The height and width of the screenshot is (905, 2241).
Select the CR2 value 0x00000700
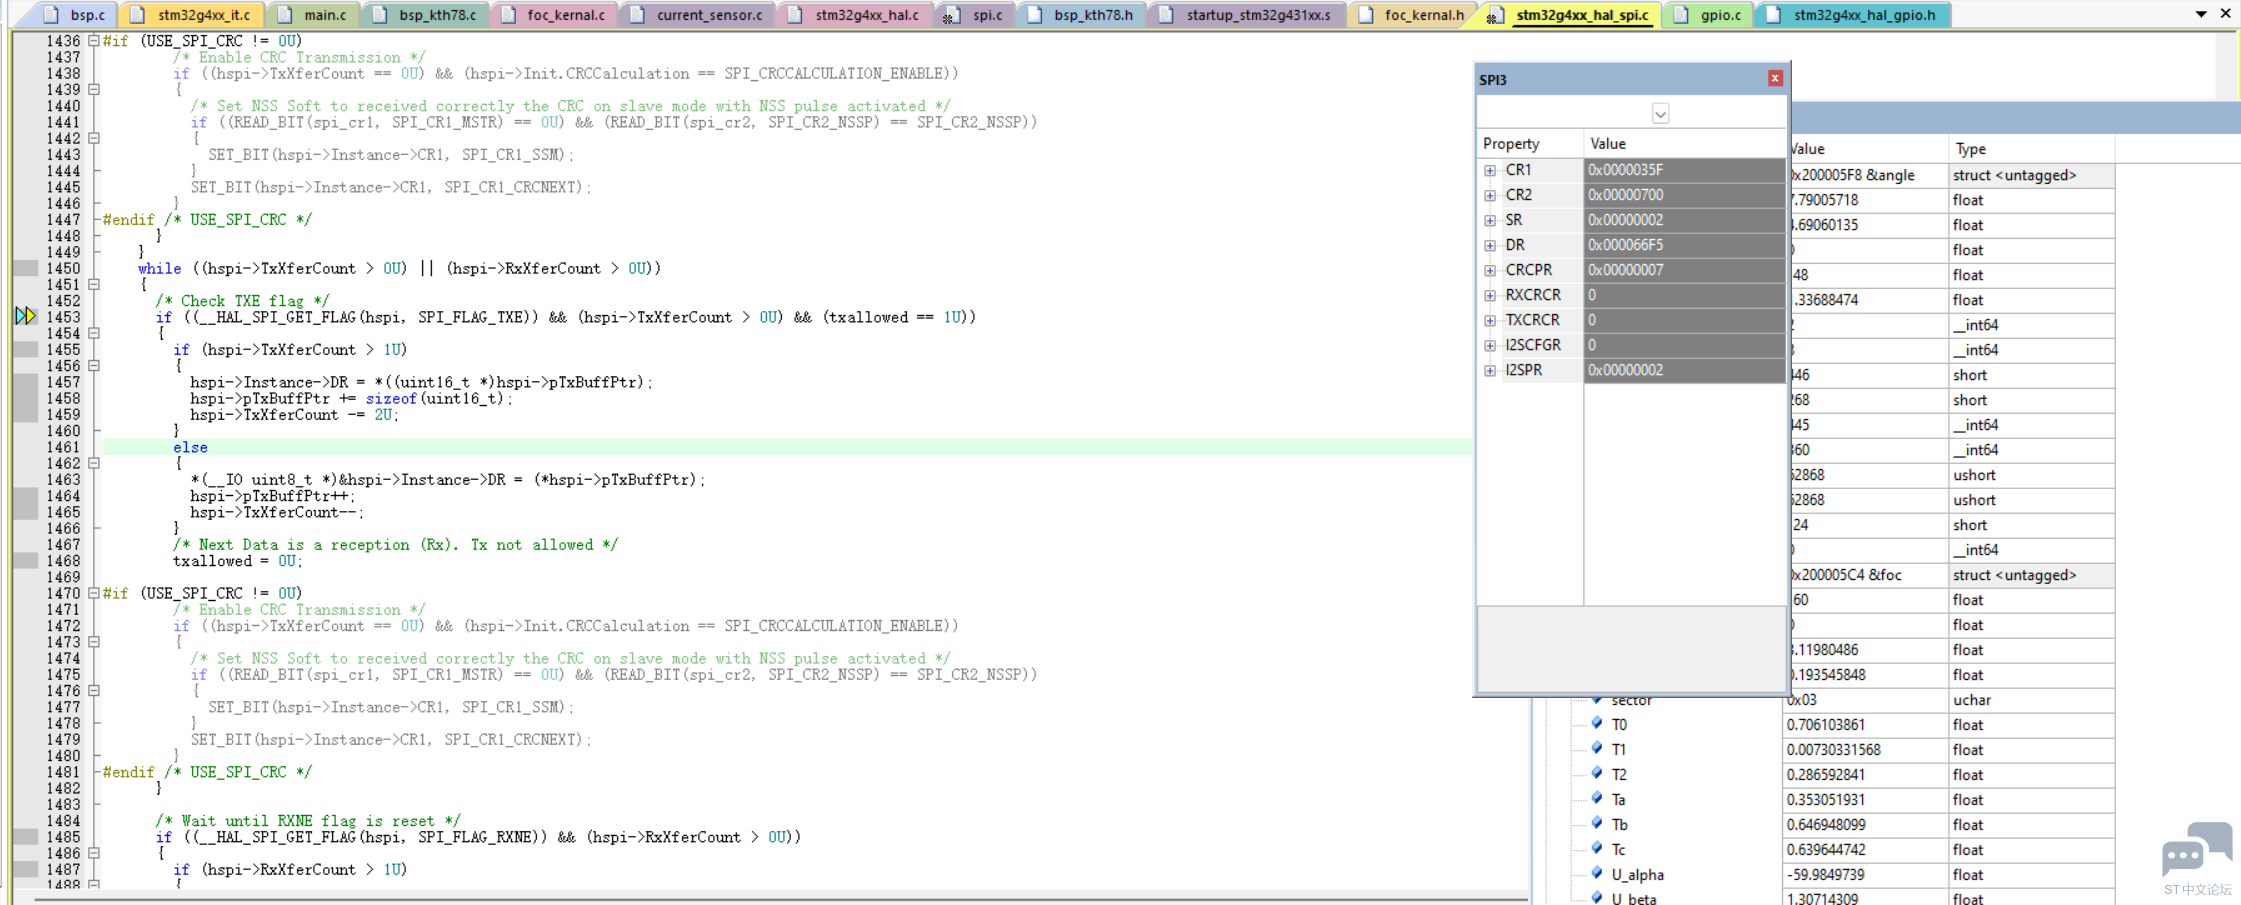1684,195
